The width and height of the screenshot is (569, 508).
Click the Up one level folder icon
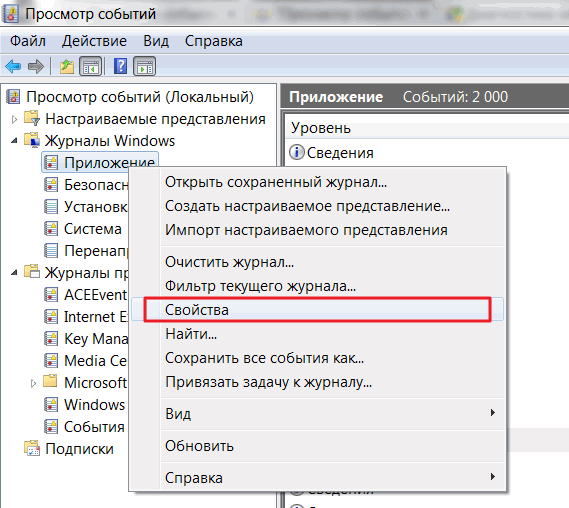pos(67,66)
